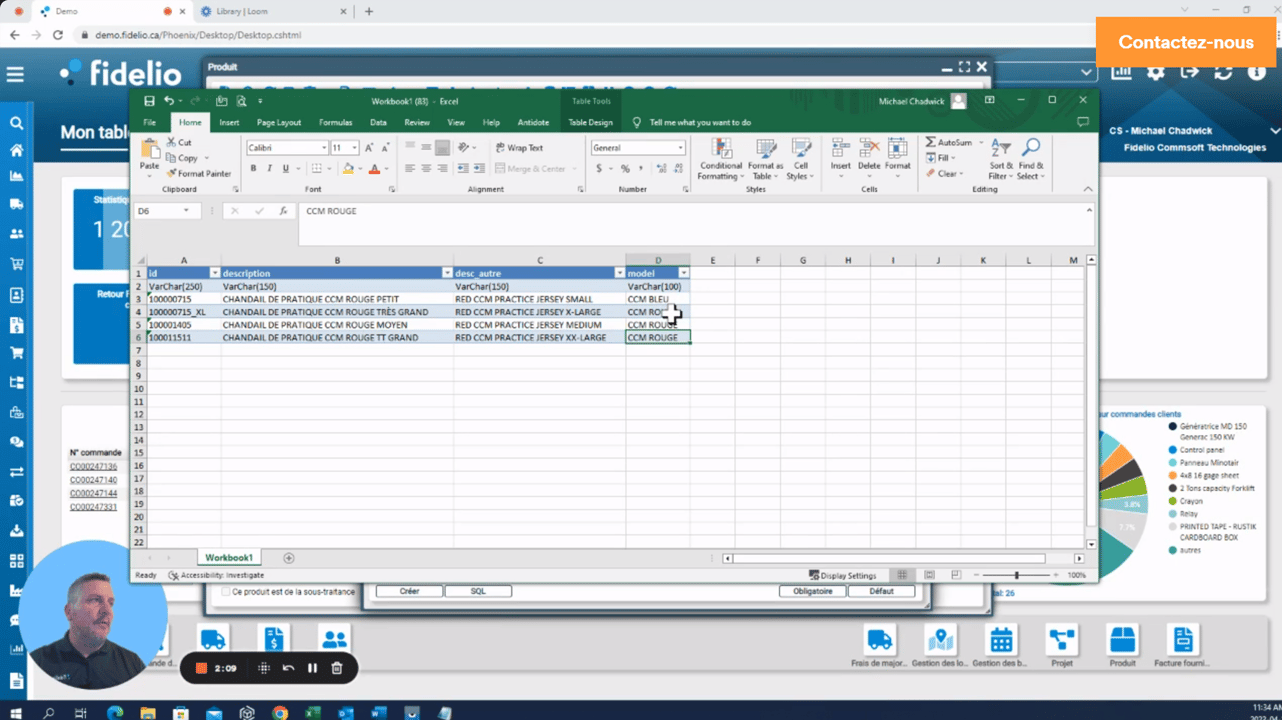Click the Défaut button in Produit window

[x=881, y=591]
